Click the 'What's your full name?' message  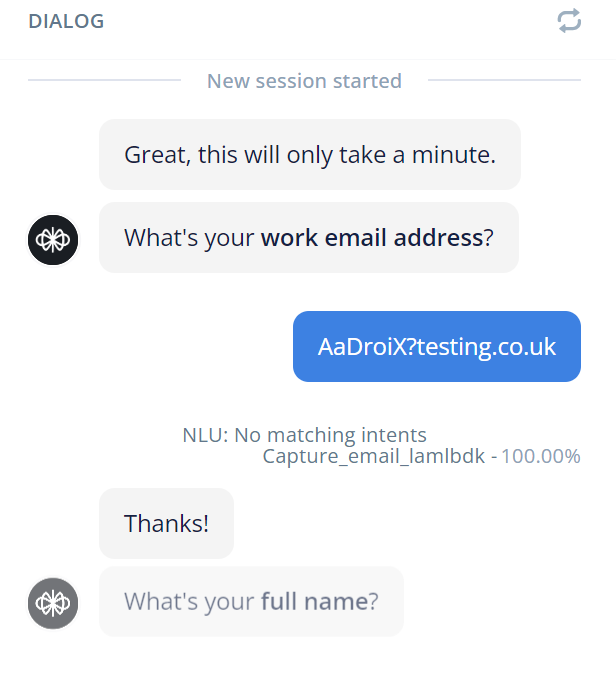251,601
